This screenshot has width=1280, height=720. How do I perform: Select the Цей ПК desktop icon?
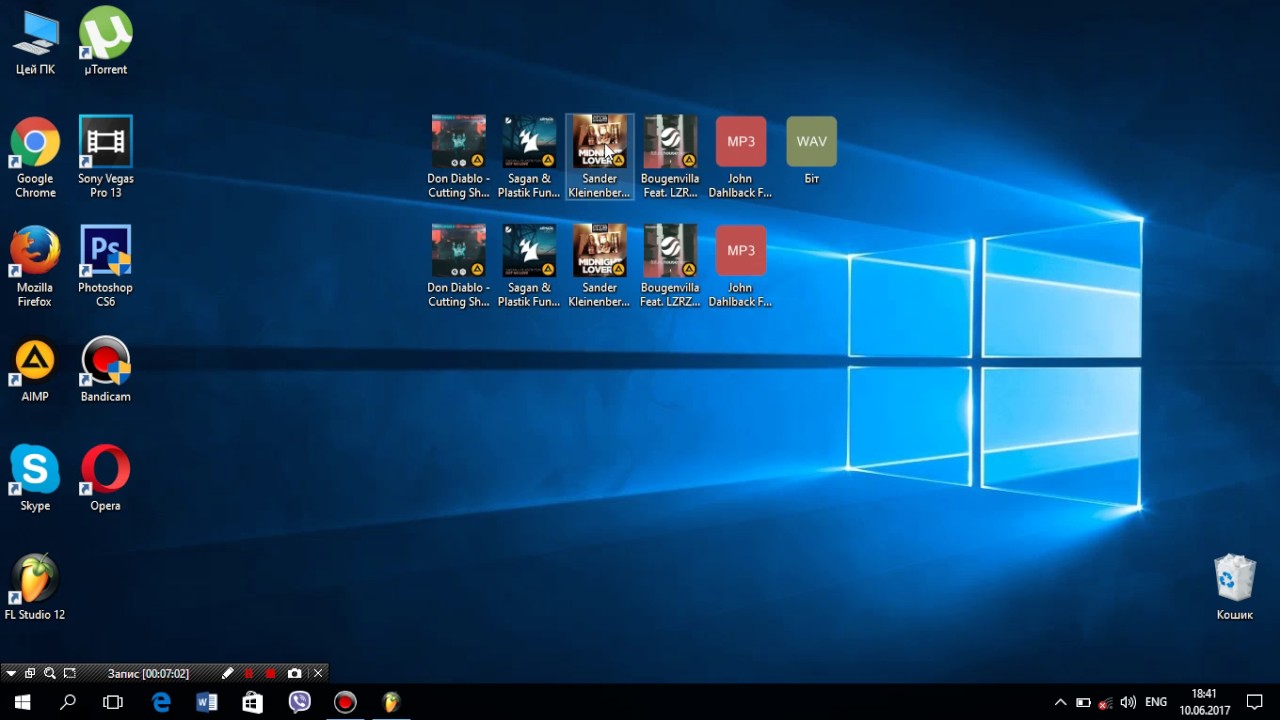coord(35,42)
